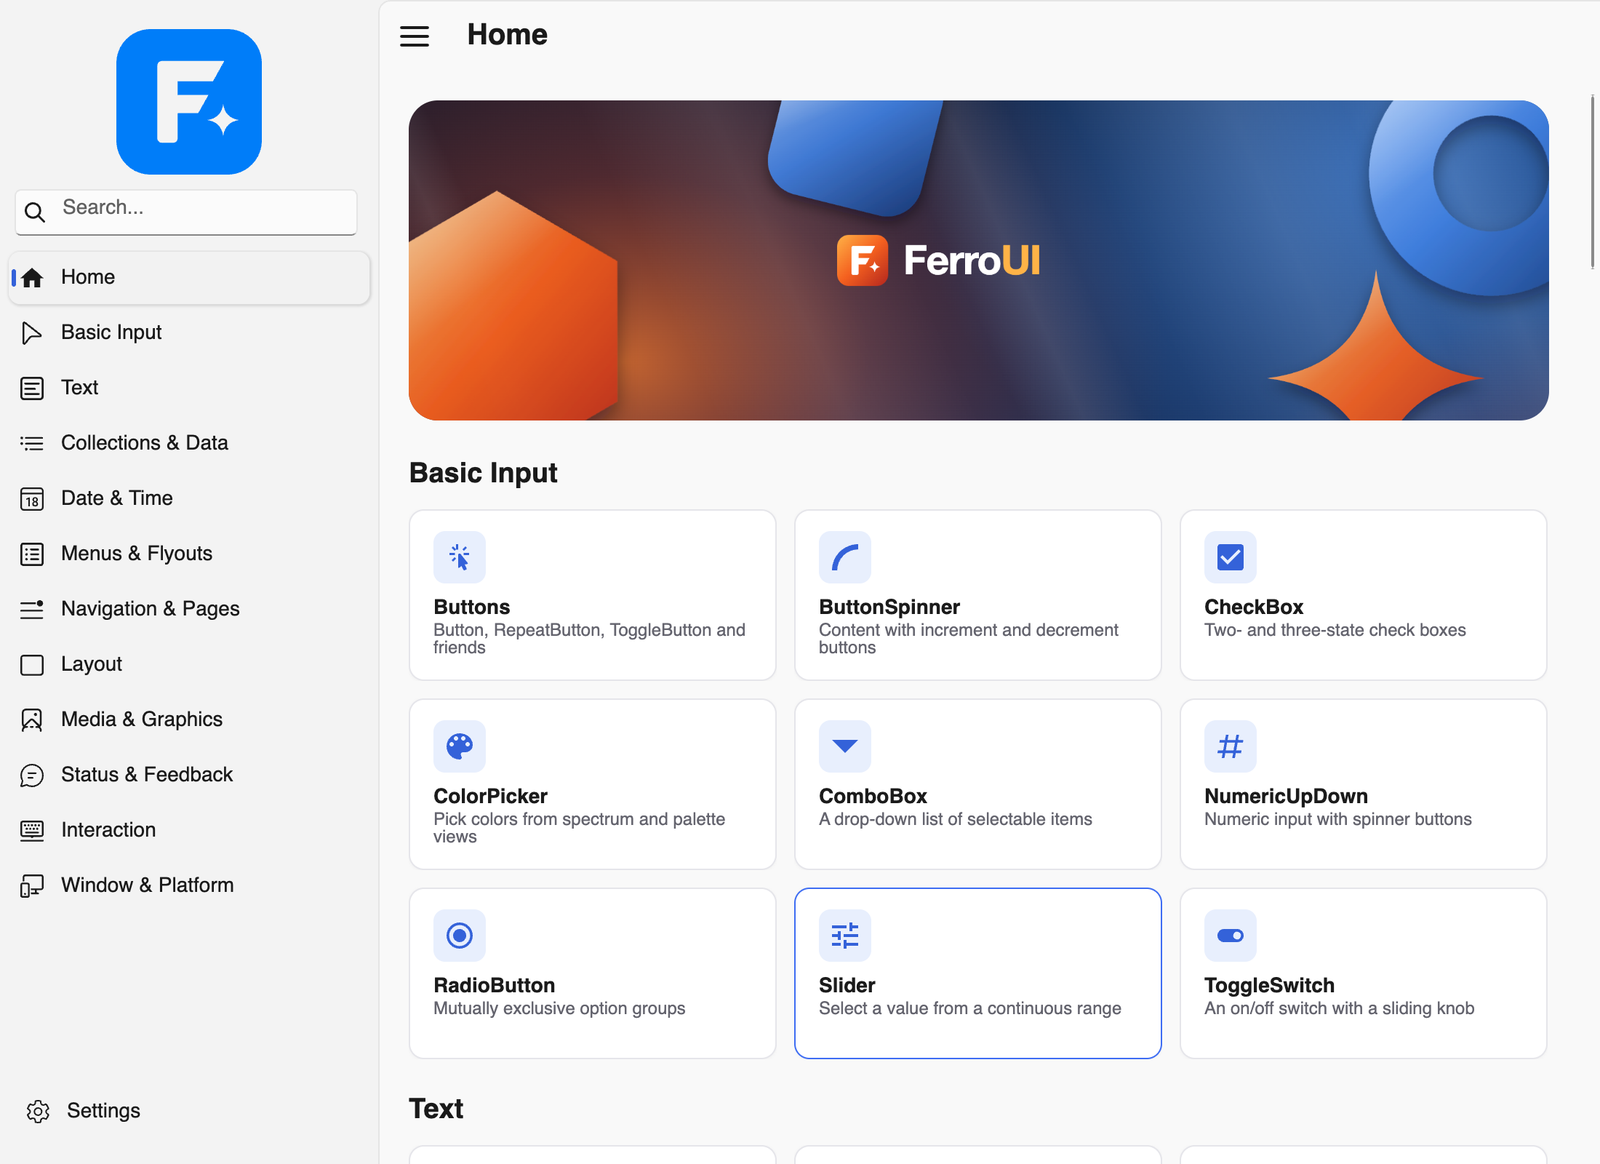
Task: Open the Interaction category
Action: (189, 830)
